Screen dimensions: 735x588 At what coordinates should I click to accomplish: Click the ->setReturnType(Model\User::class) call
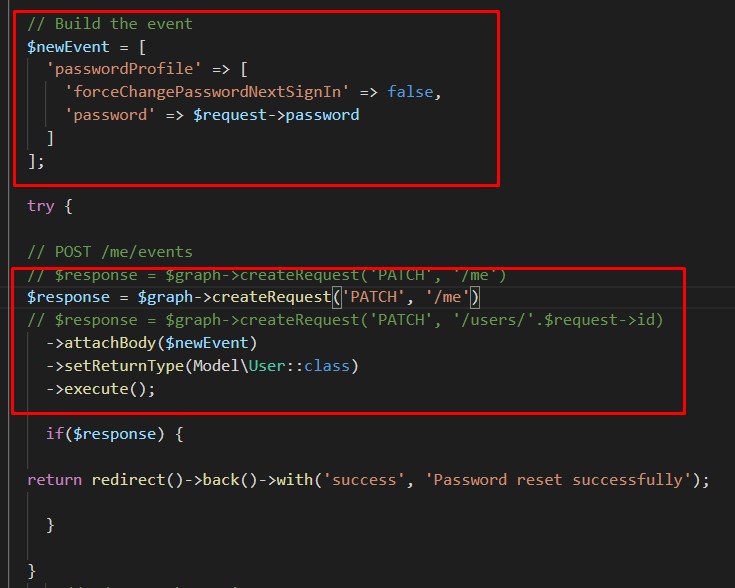[x=202, y=366]
